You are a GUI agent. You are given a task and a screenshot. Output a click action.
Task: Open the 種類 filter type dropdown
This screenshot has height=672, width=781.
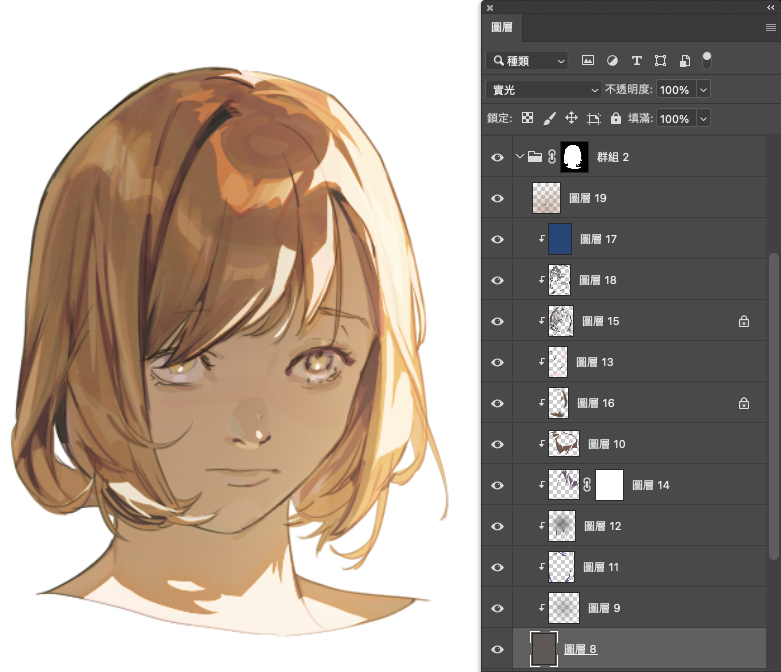coord(526,61)
